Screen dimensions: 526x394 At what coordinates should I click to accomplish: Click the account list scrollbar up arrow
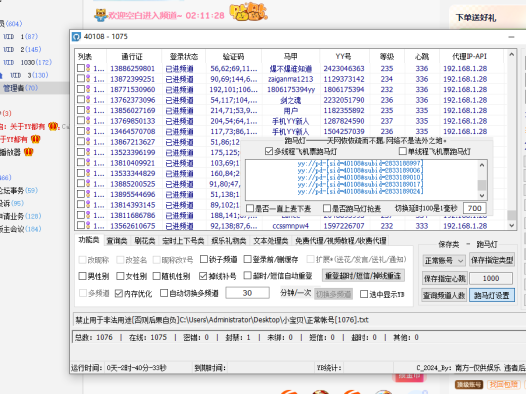[511, 54]
